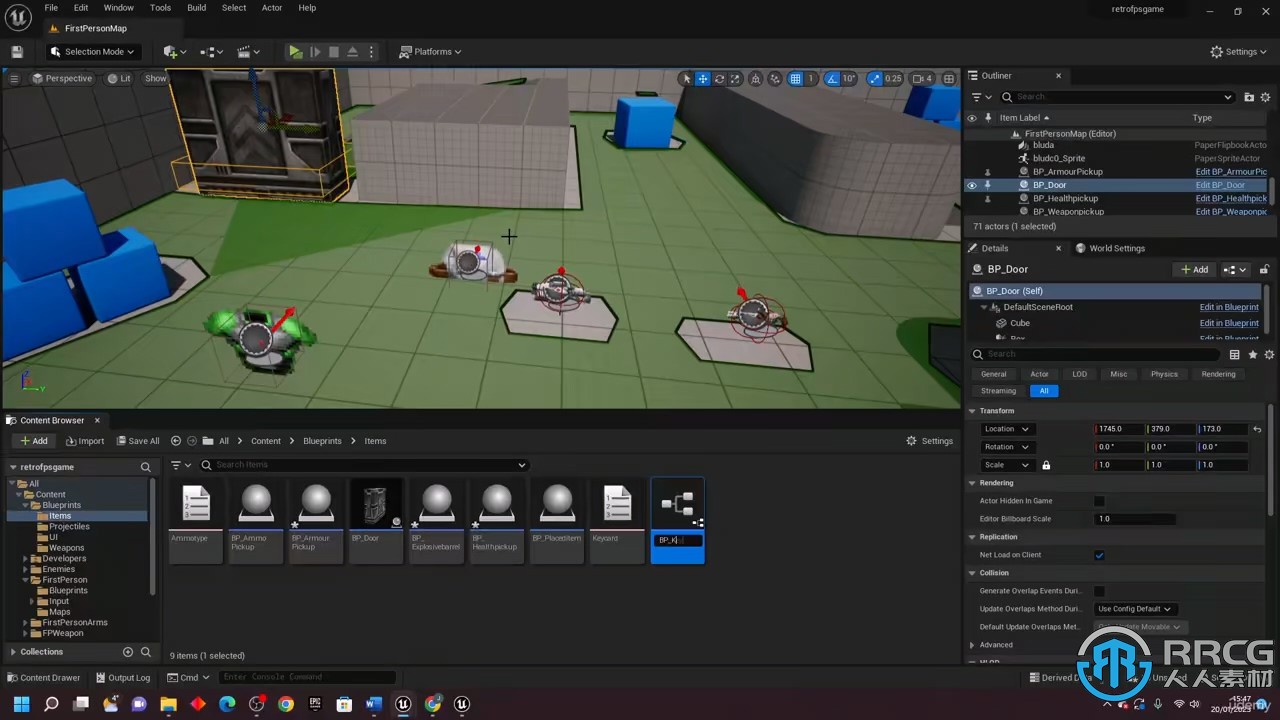Toggle Generate Overlap Events During Level Streaming checkbox
1280x720 pixels.
(1099, 591)
